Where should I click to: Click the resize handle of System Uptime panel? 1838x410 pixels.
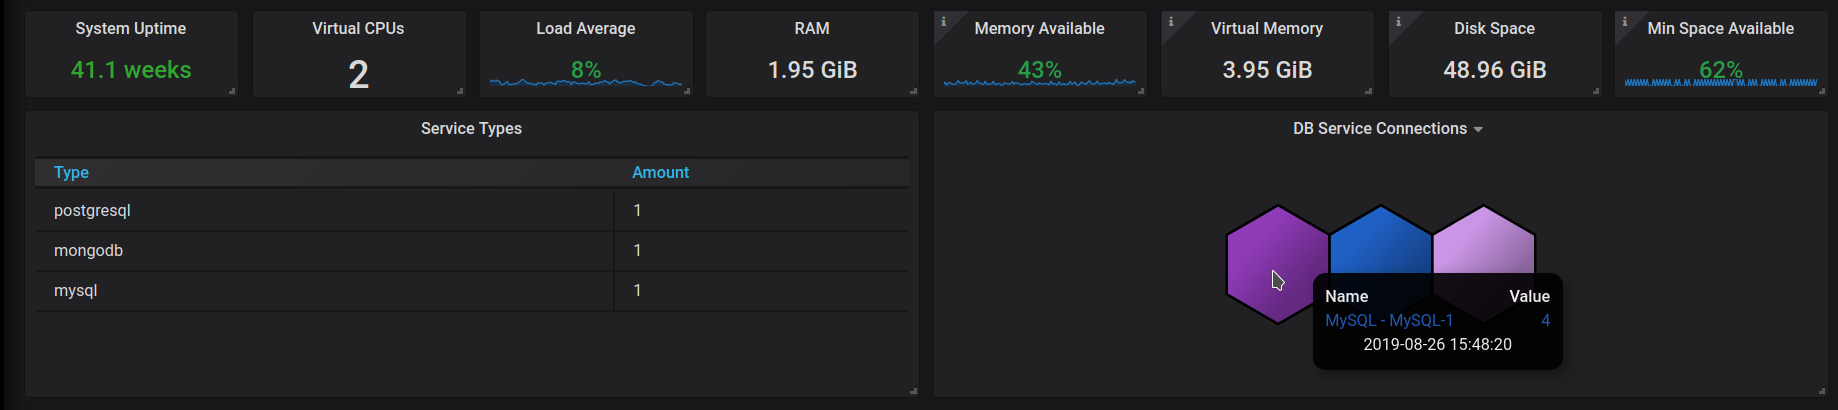click(232, 91)
